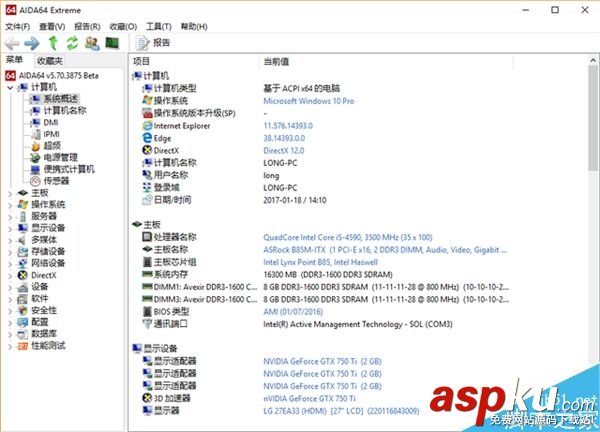The width and height of the screenshot is (600, 432).
Task: Select 便携式计算机 icon in tree
Action: pos(36,170)
